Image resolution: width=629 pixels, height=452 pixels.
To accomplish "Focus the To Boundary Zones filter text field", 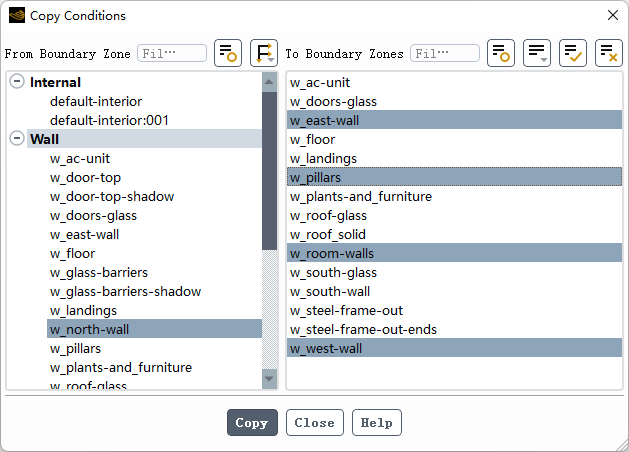I will [444, 53].
